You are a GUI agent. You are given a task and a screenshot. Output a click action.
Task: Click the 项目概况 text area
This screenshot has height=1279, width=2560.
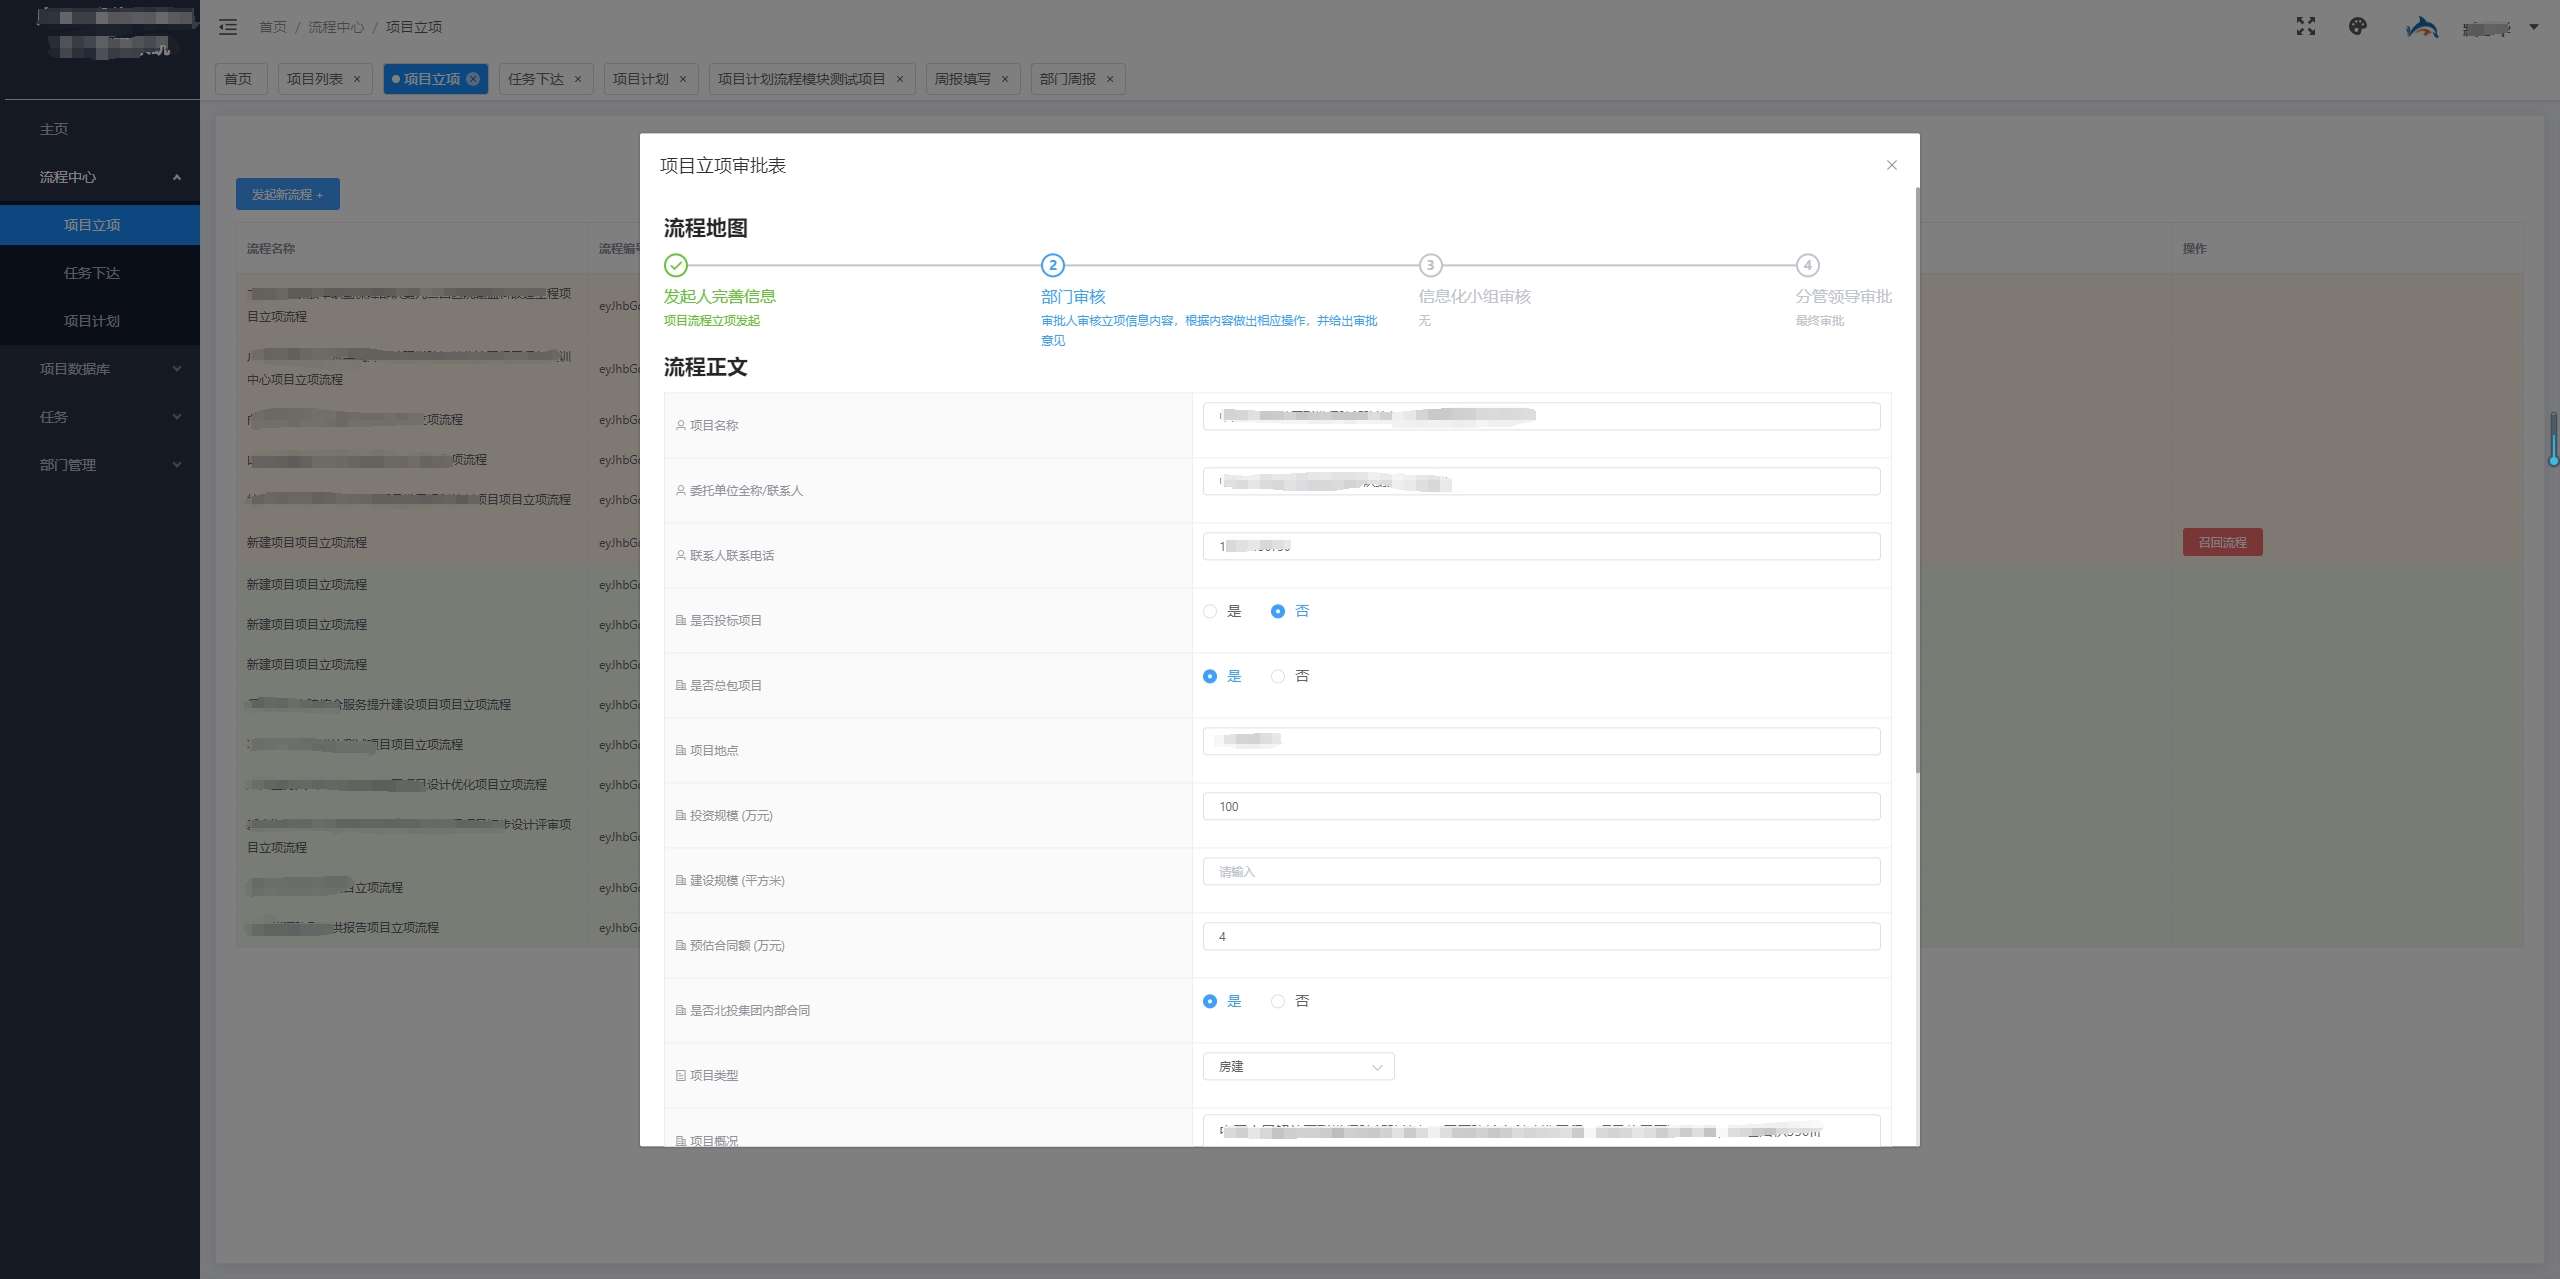[x=1541, y=1131]
